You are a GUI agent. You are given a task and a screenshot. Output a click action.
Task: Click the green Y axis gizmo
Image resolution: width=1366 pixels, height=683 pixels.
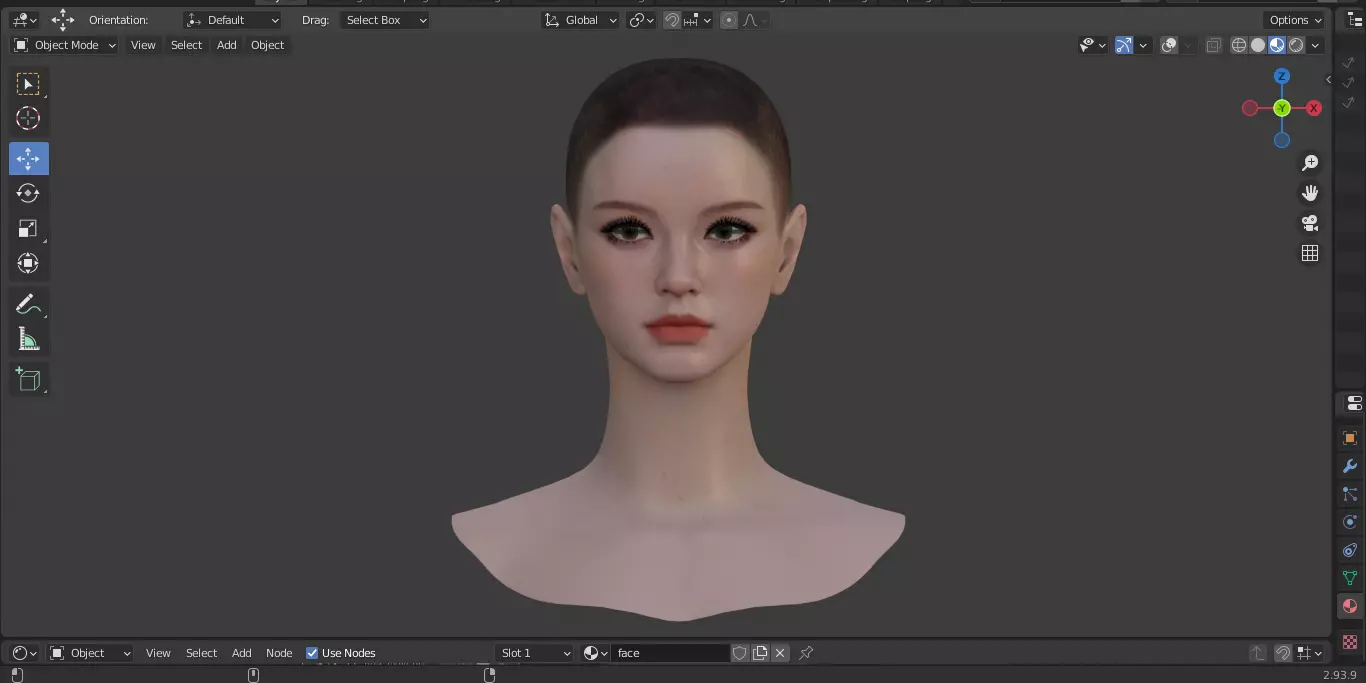[1282, 108]
